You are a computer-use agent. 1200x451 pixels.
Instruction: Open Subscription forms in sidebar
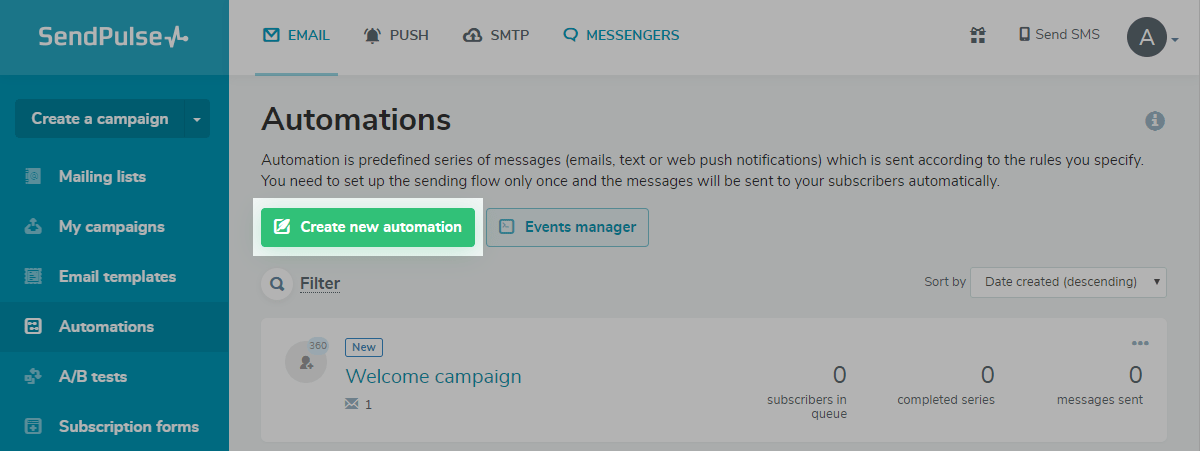[128, 427]
